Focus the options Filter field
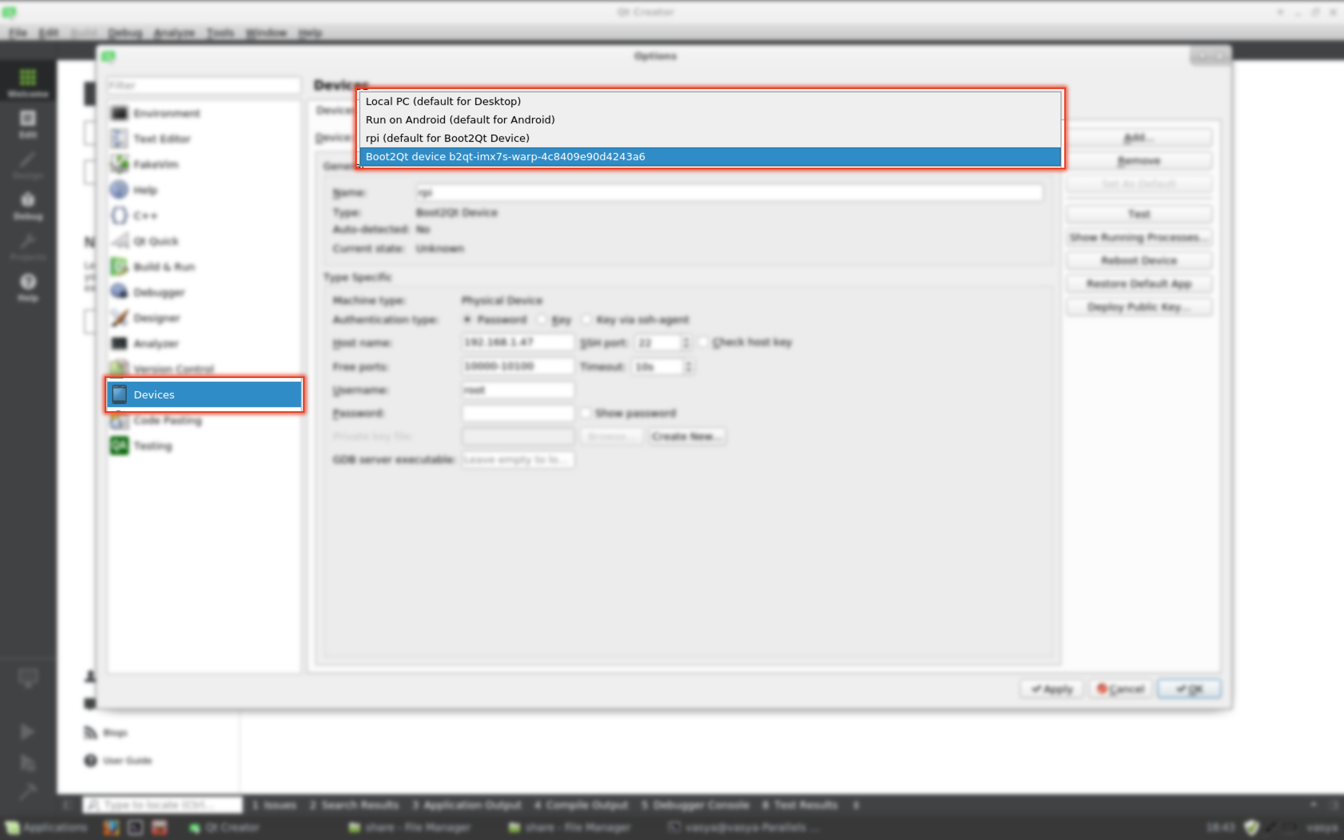Image resolution: width=1344 pixels, height=840 pixels. pos(204,86)
